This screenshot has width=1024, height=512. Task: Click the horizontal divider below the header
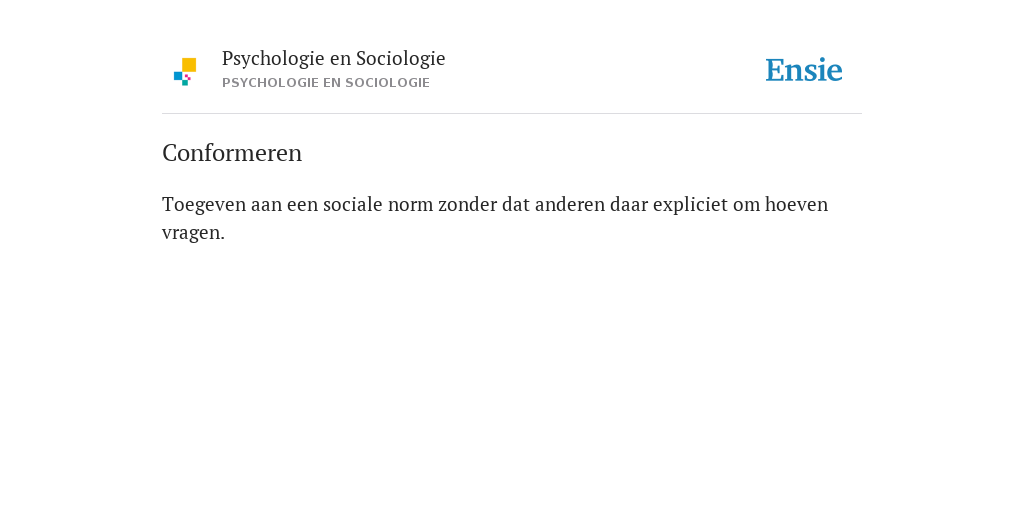pos(512,114)
